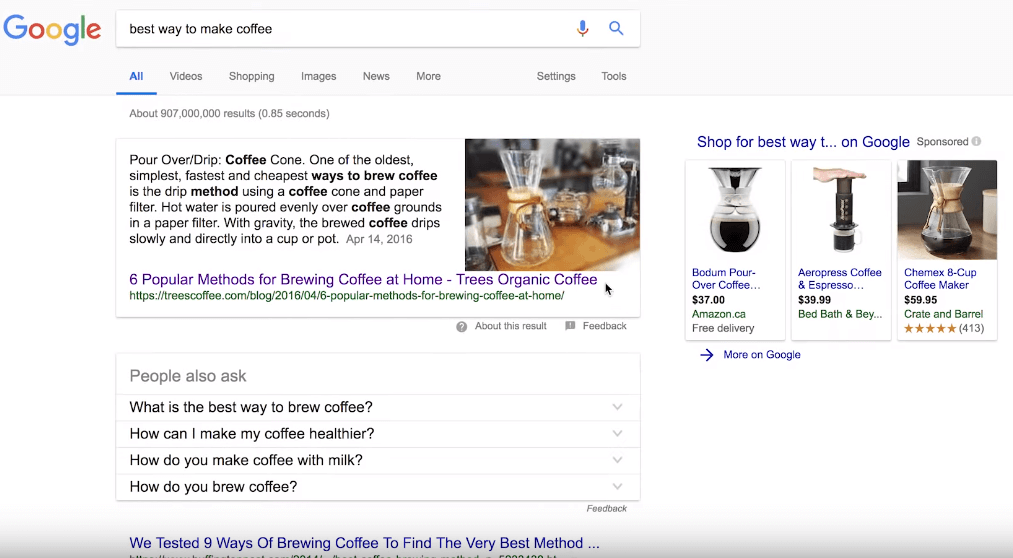Click the featured snippet Feedback flag icon
1013x558 pixels.
570,326
